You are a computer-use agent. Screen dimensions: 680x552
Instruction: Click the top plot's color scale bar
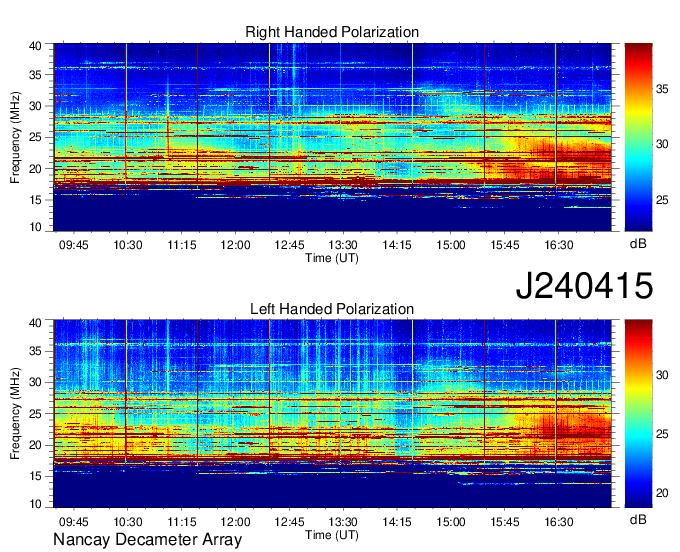638,137
